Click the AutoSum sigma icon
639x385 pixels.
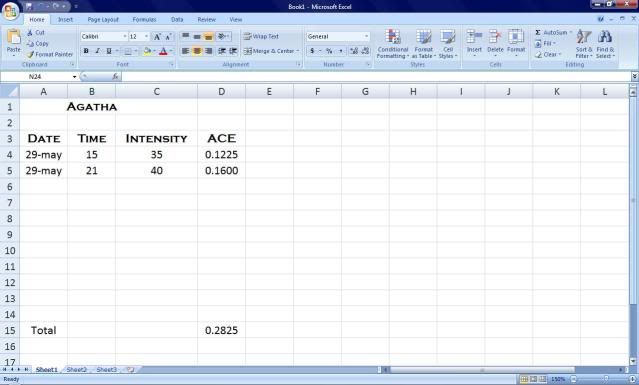pos(538,32)
